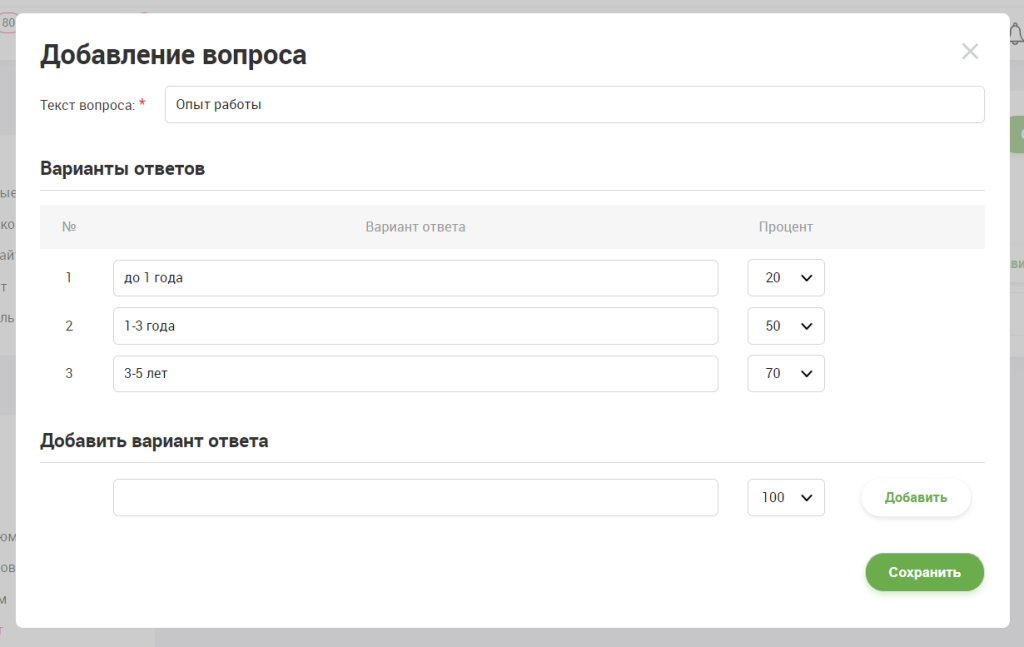Click the green Сохранить button
Image resolution: width=1024 pixels, height=647 pixels.
coord(925,572)
